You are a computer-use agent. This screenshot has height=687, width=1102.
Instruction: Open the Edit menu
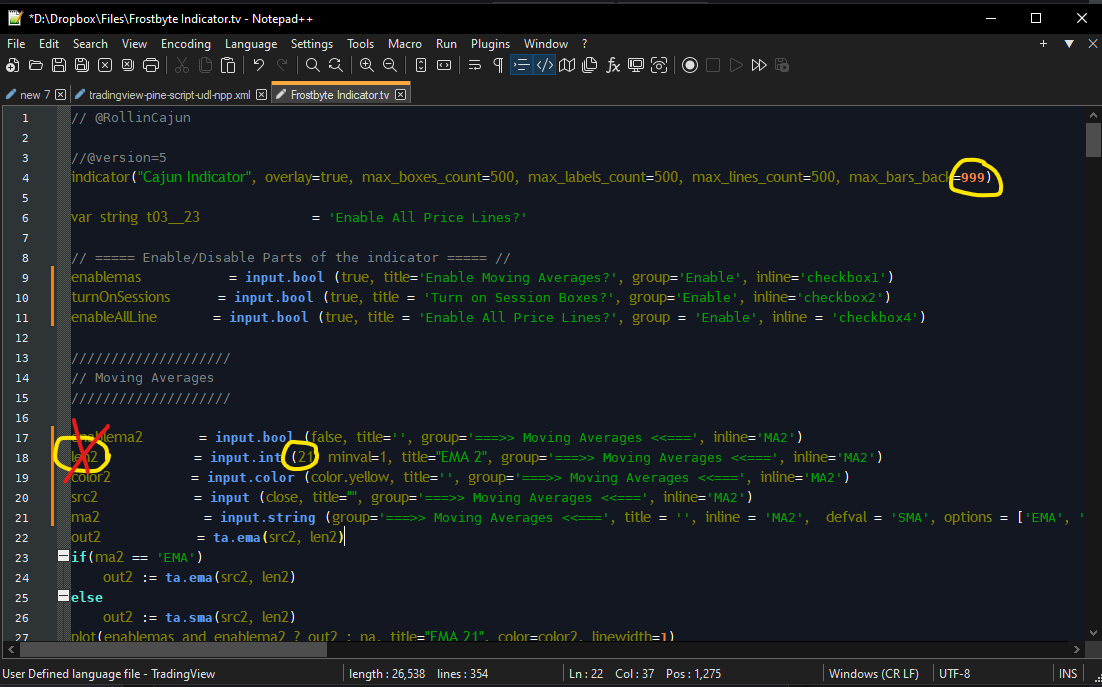(48, 44)
